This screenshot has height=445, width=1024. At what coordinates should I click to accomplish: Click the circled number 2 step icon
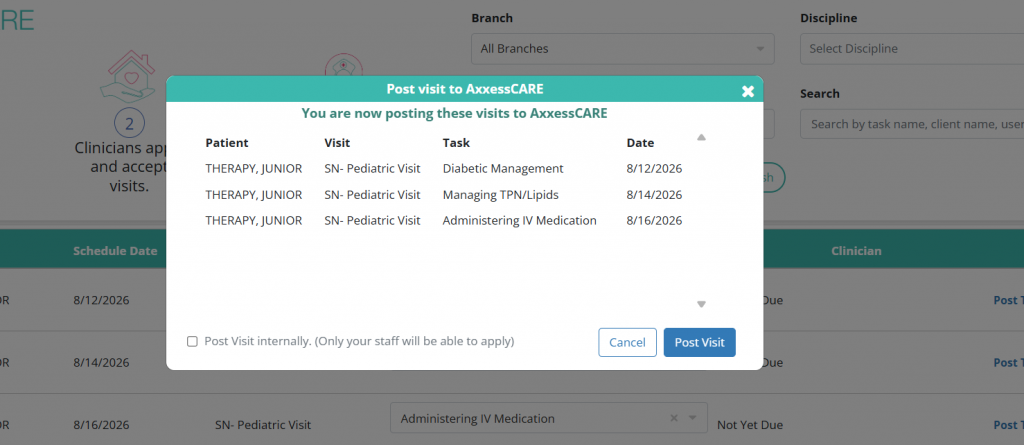tap(129, 123)
